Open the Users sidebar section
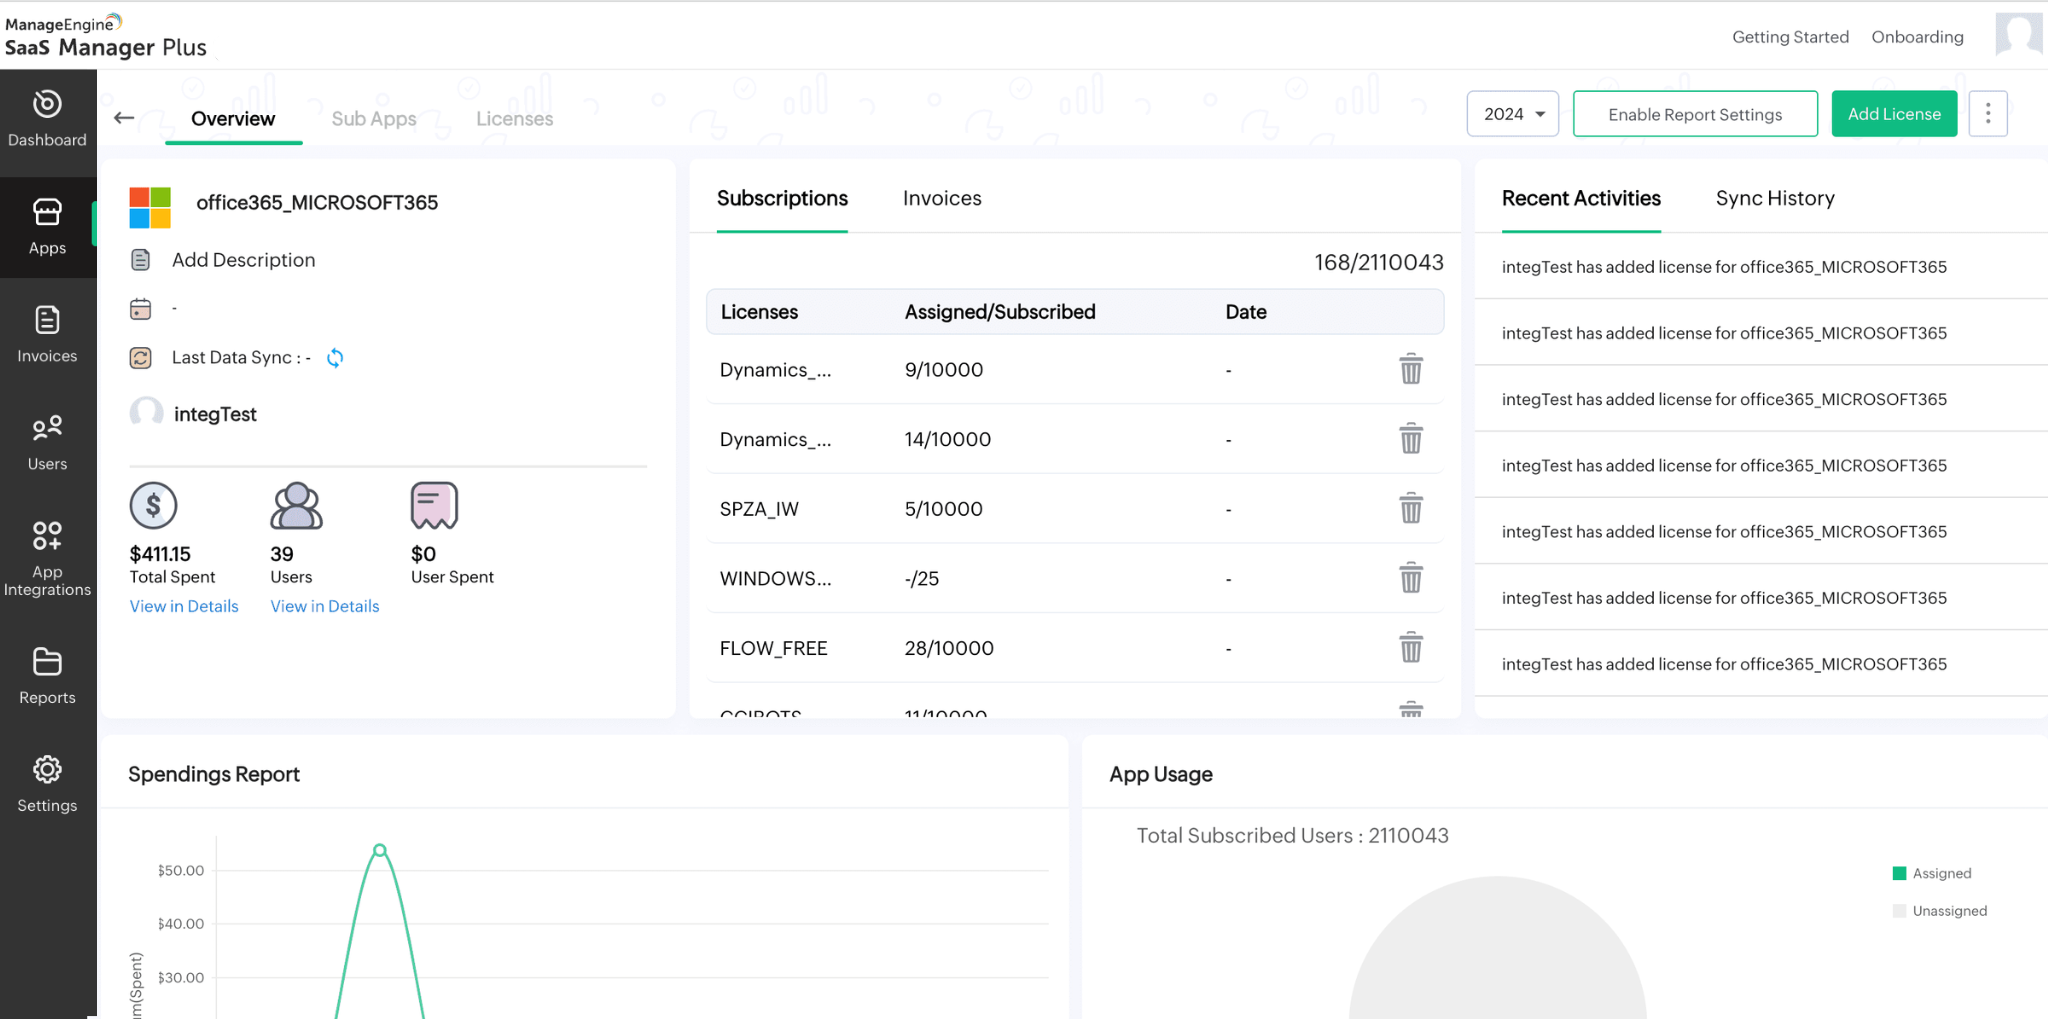This screenshot has width=2048, height=1019. 47,443
